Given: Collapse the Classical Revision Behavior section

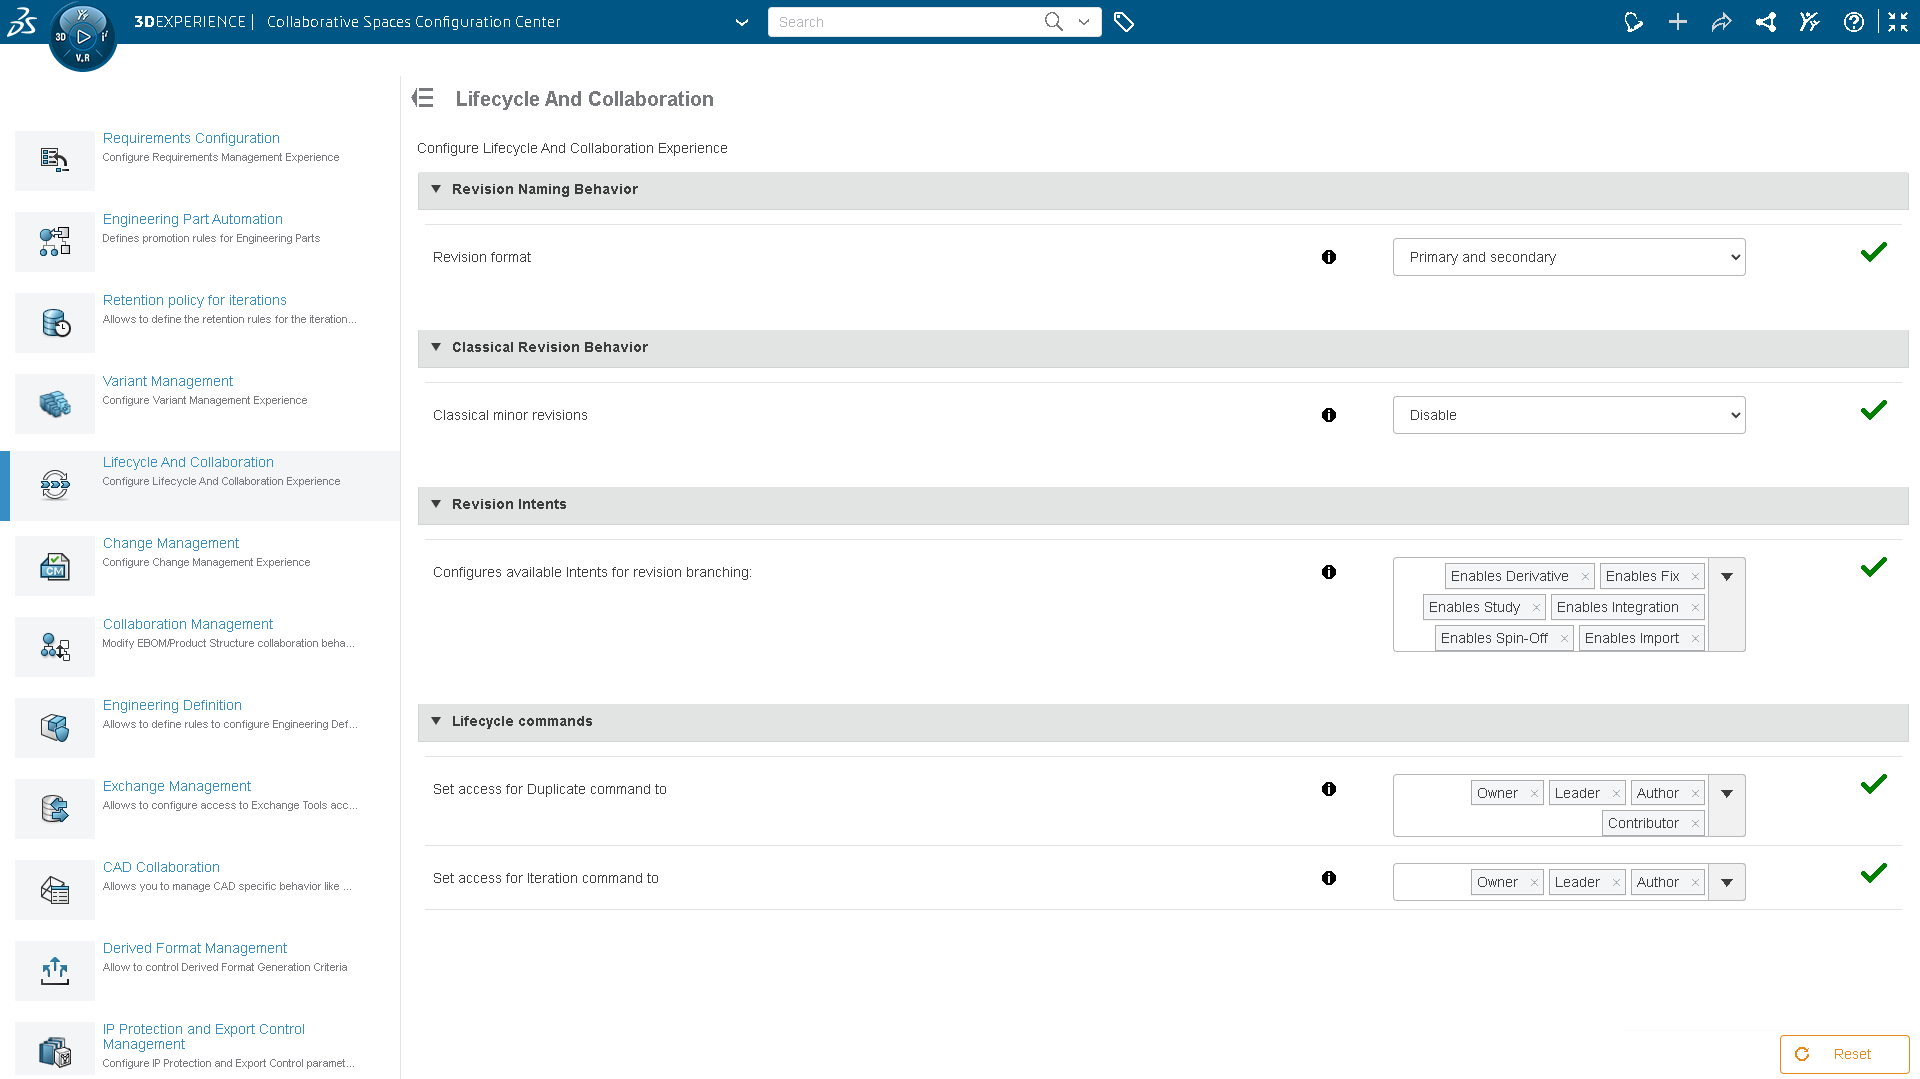Looking at the screenshot, I should click(436, 347).
